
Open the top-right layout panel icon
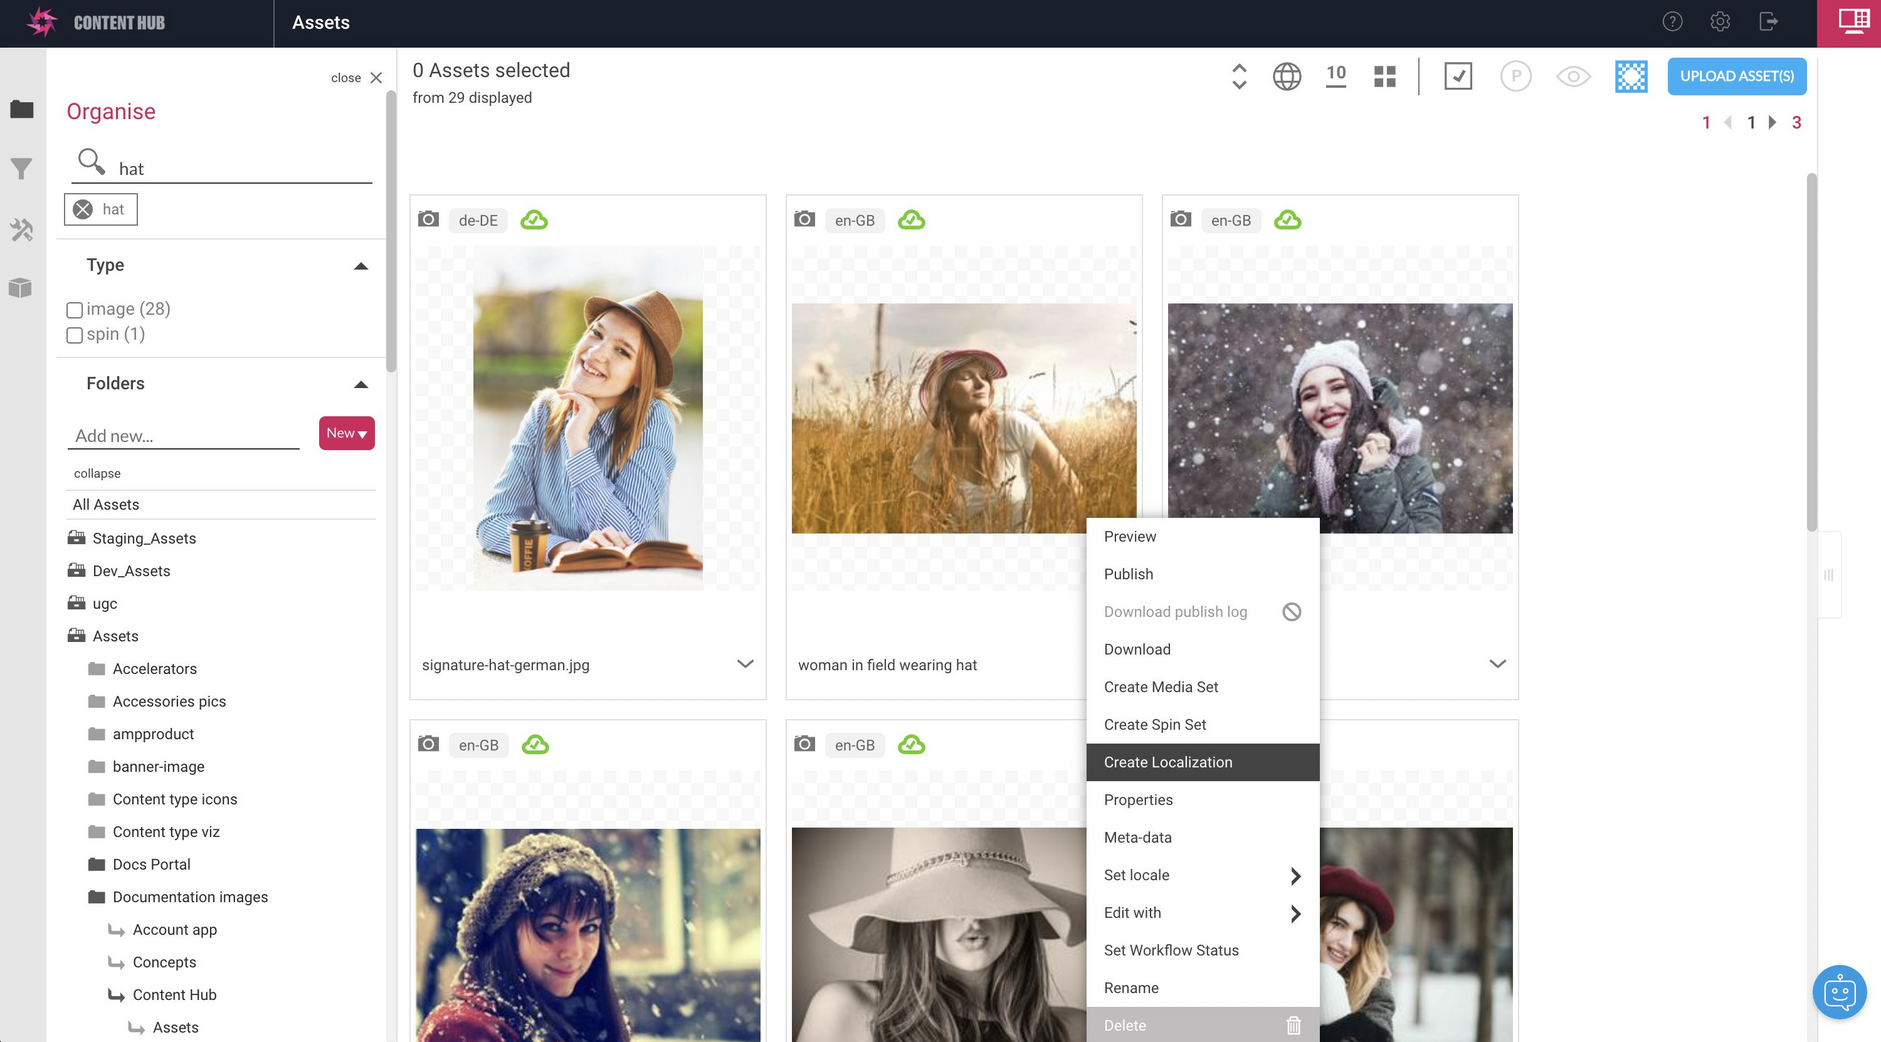(1854, 21)
